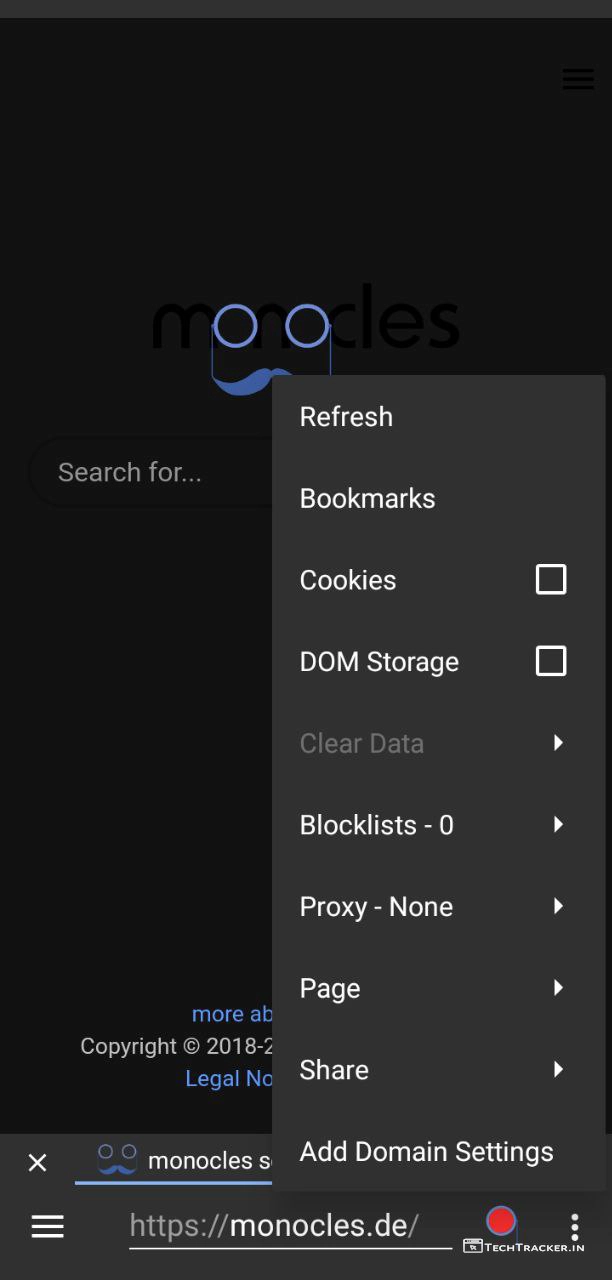Viewport: 612px width, 1280px height.
Task: Expand the Blocklists submenu arrow
Action: coord(558,825)
